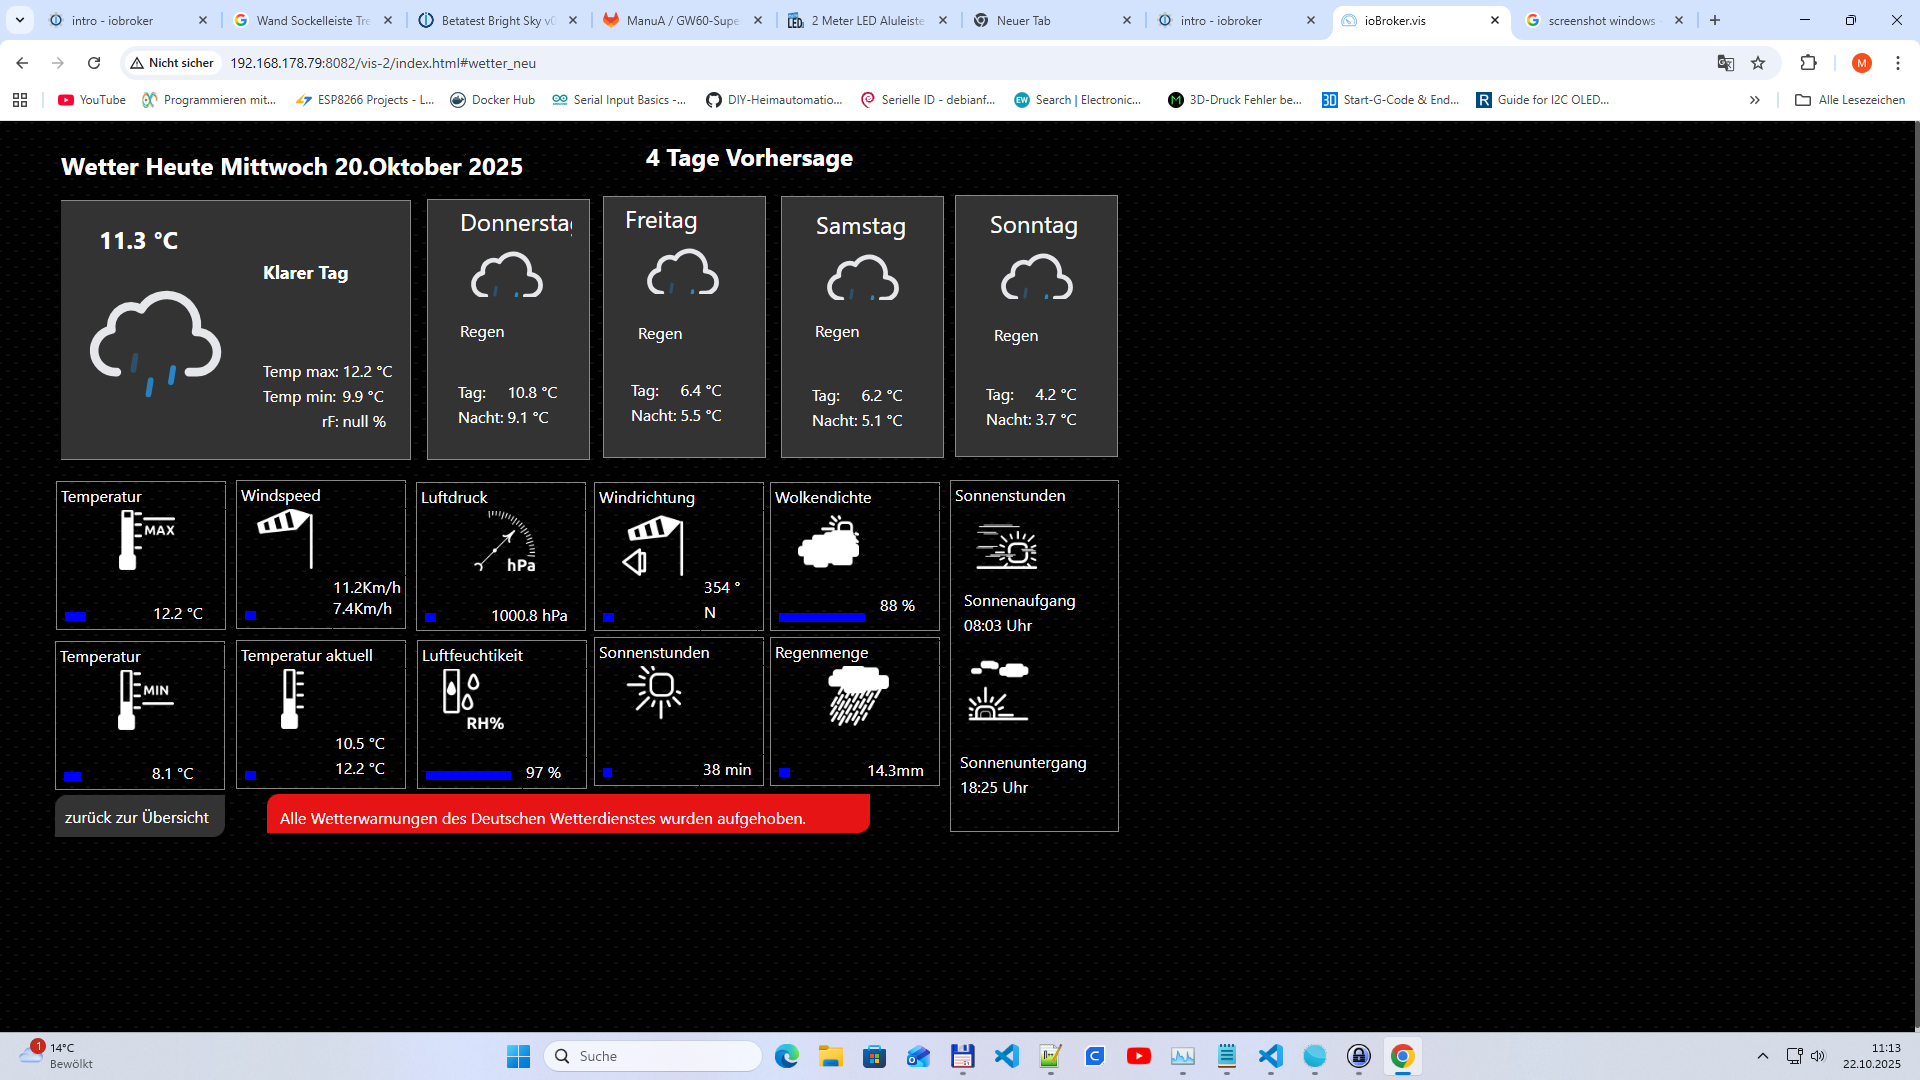Click the Regenmenge rain cloud icon
Screen dimensions: 1920x1080
click(x=857, y=695)
